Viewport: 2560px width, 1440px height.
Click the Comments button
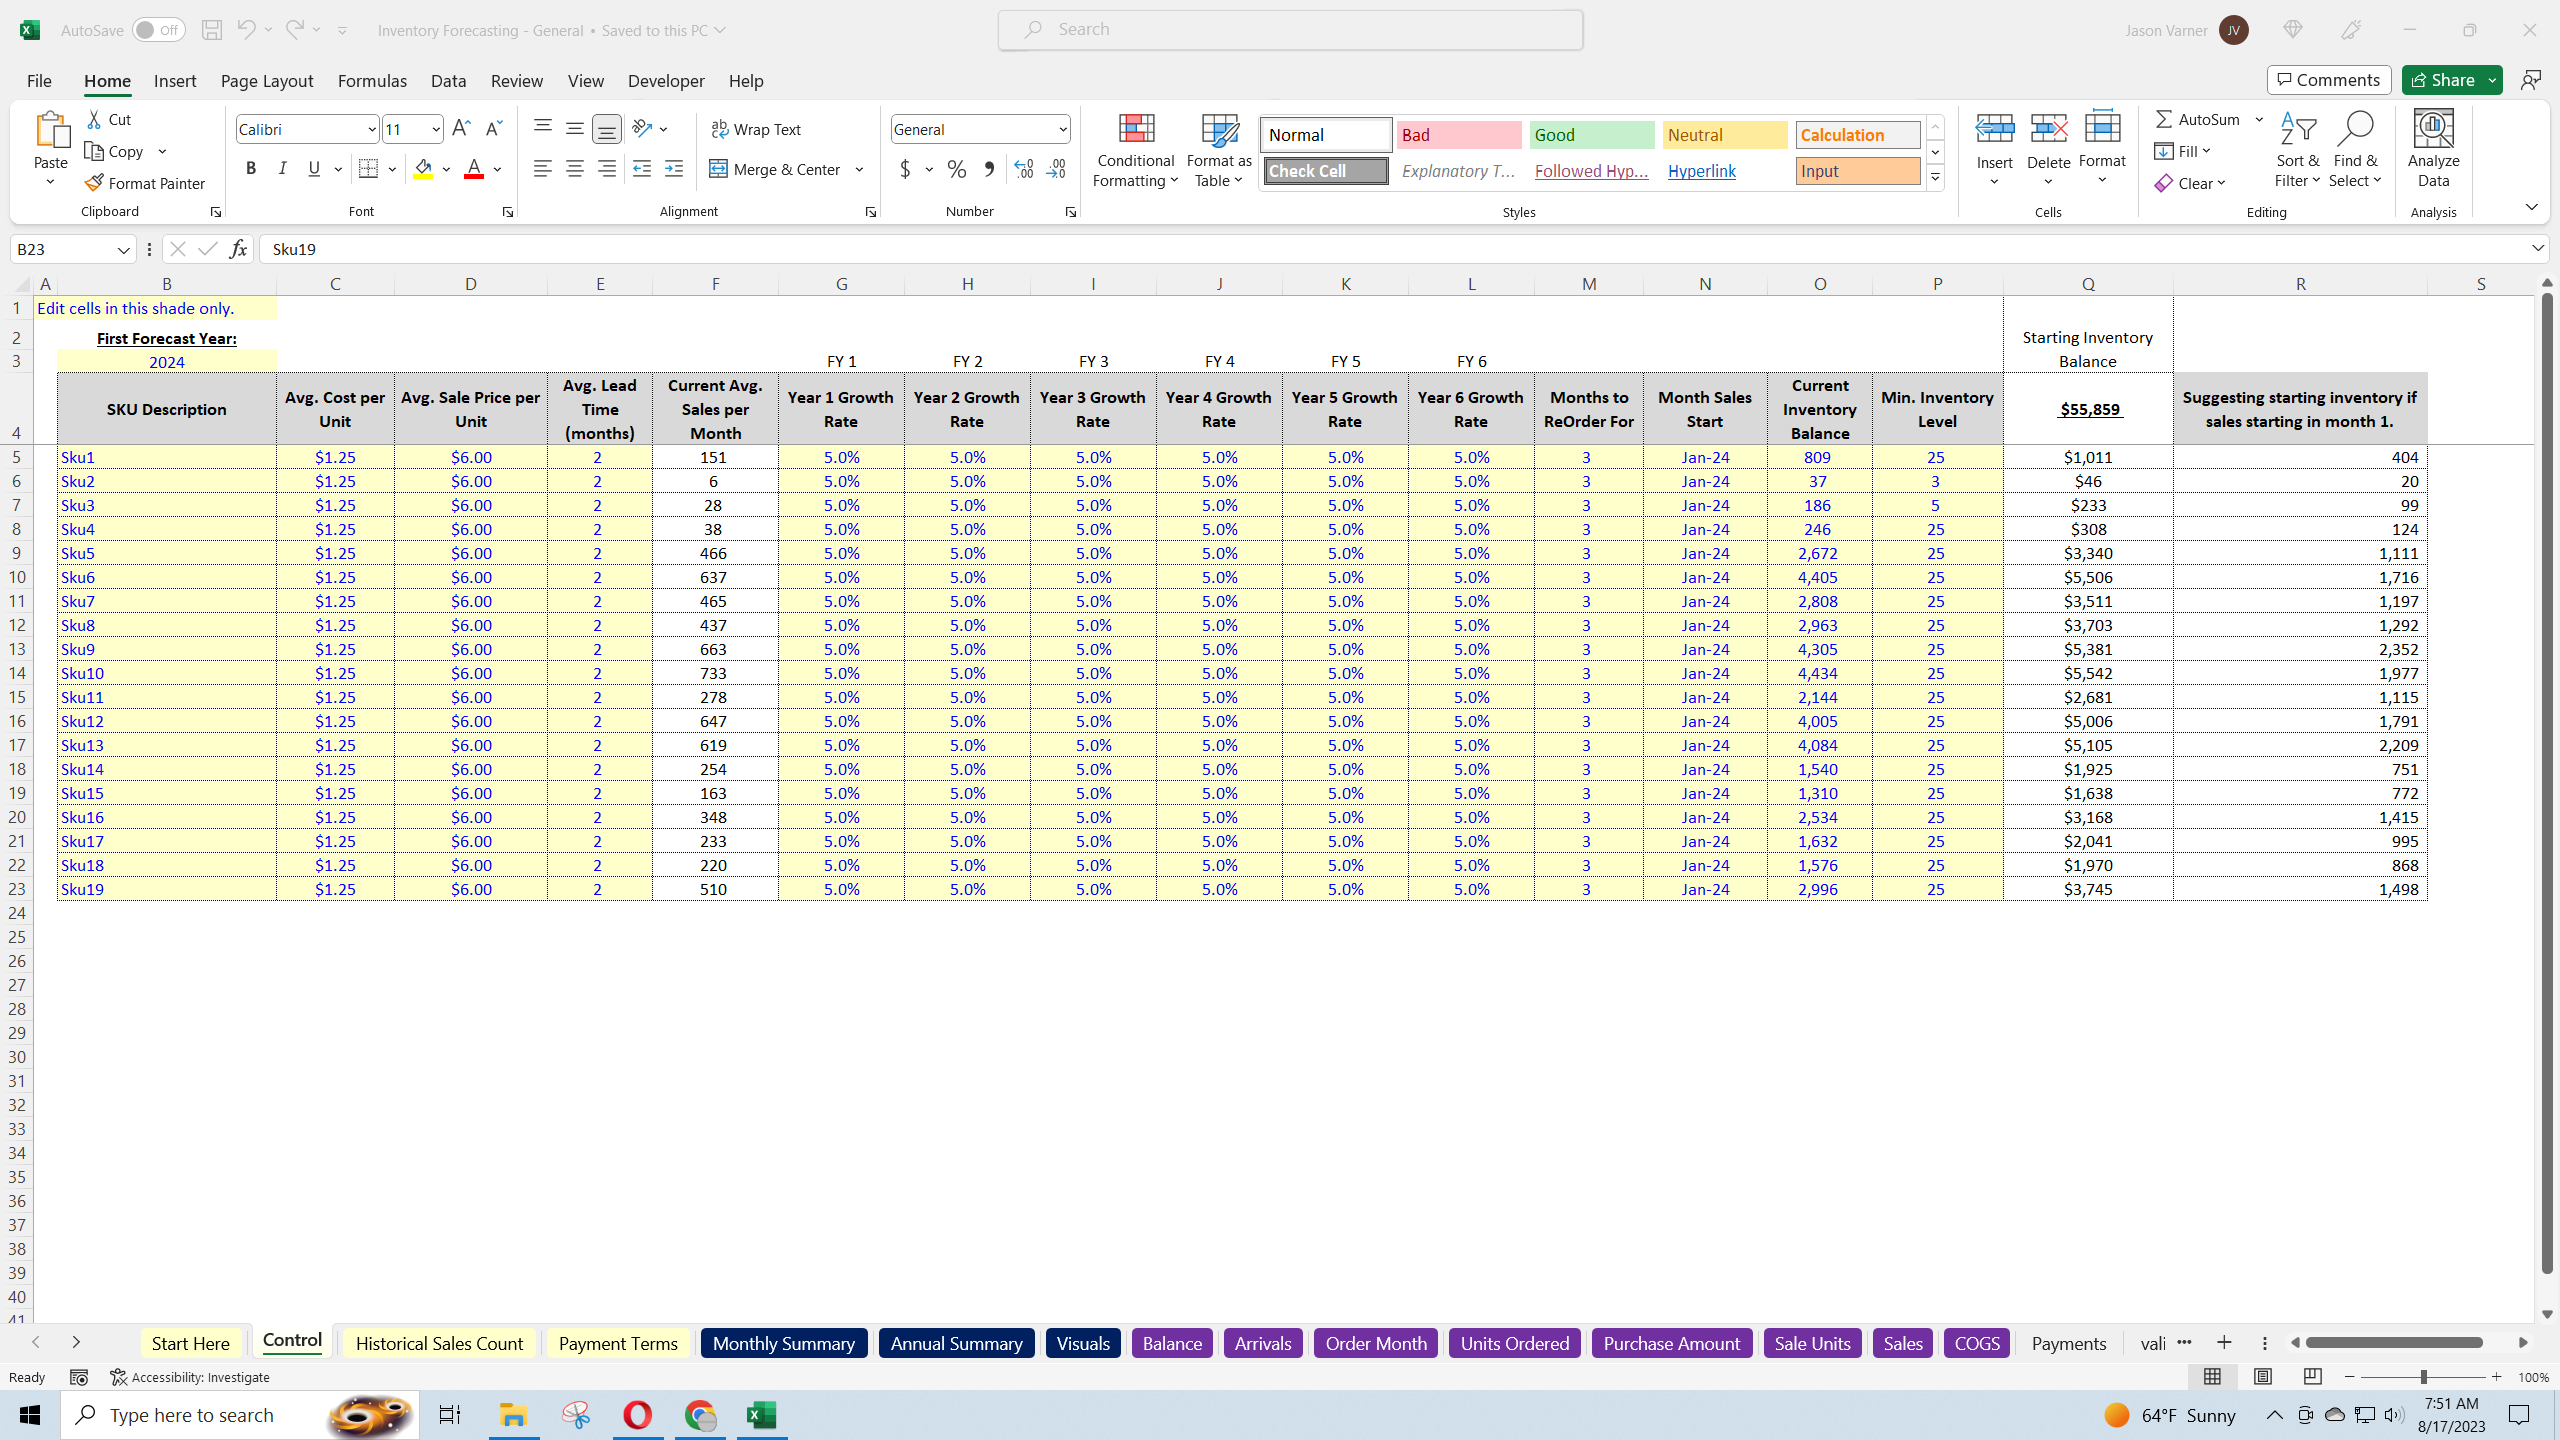2328,80
